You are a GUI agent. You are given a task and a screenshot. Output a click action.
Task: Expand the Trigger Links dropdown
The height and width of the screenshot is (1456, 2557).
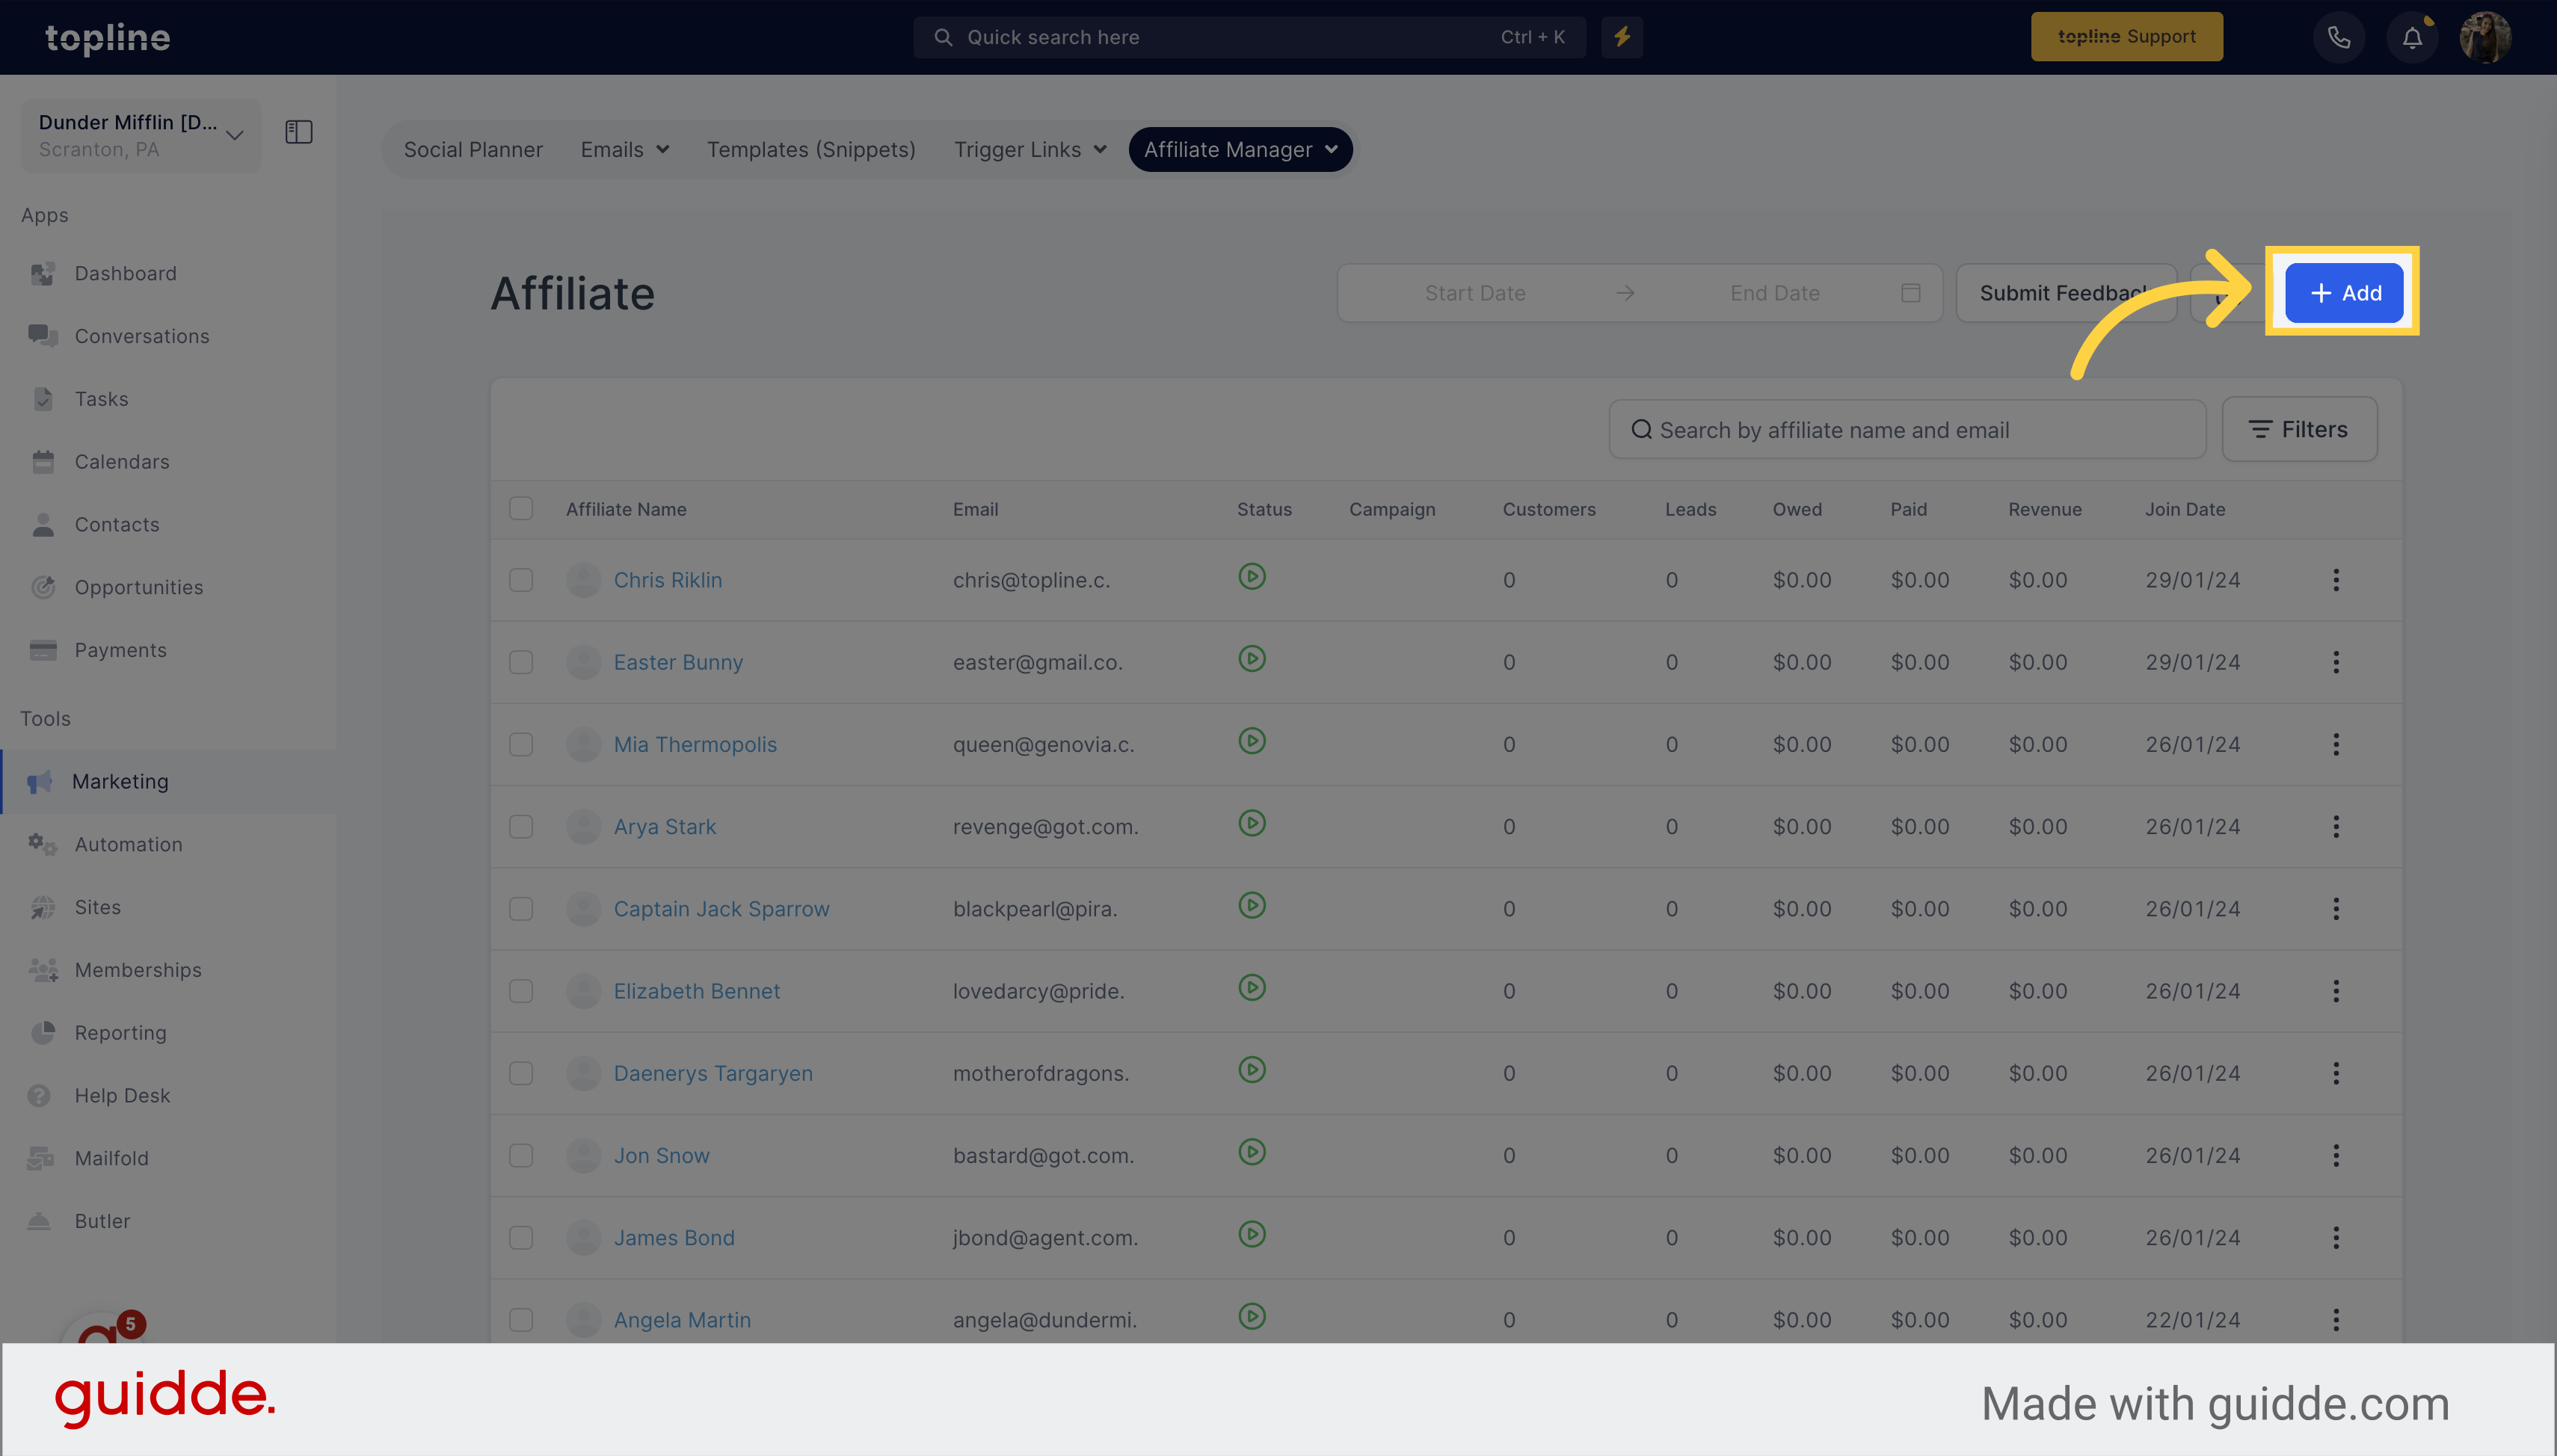(x=1030, y=150)
